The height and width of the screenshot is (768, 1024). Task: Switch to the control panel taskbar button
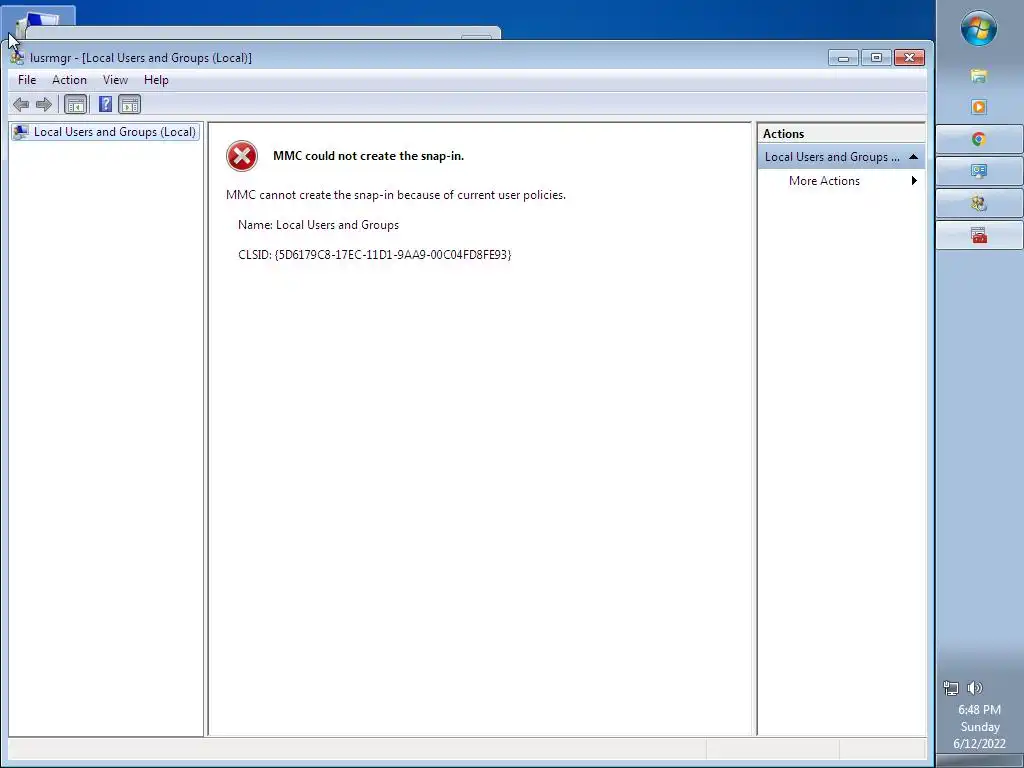979,171
